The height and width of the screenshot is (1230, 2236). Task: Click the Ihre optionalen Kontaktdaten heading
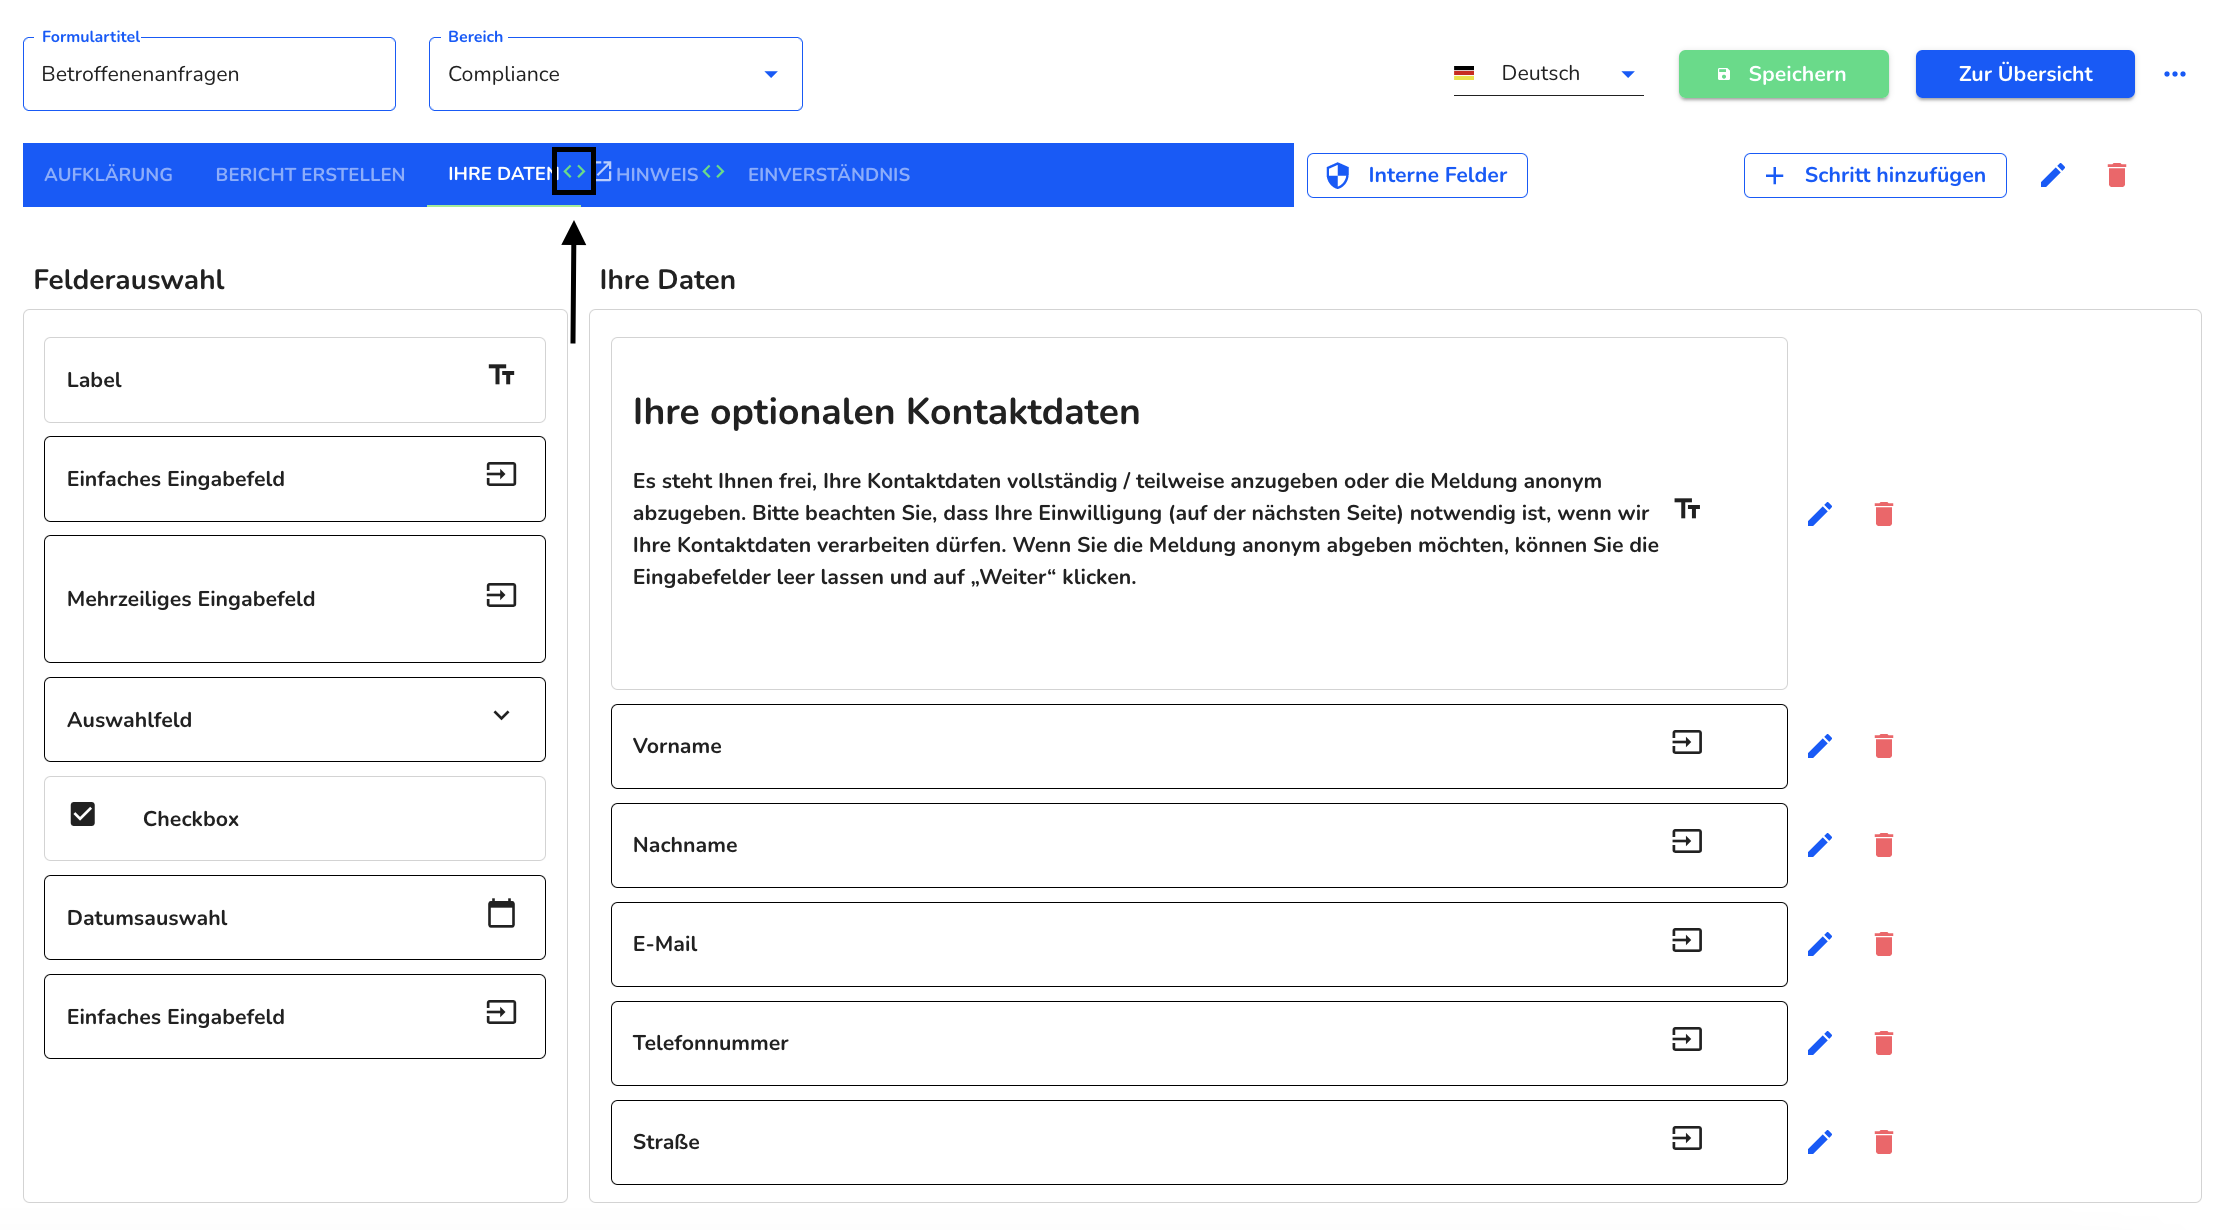click(x=886, y=412)
